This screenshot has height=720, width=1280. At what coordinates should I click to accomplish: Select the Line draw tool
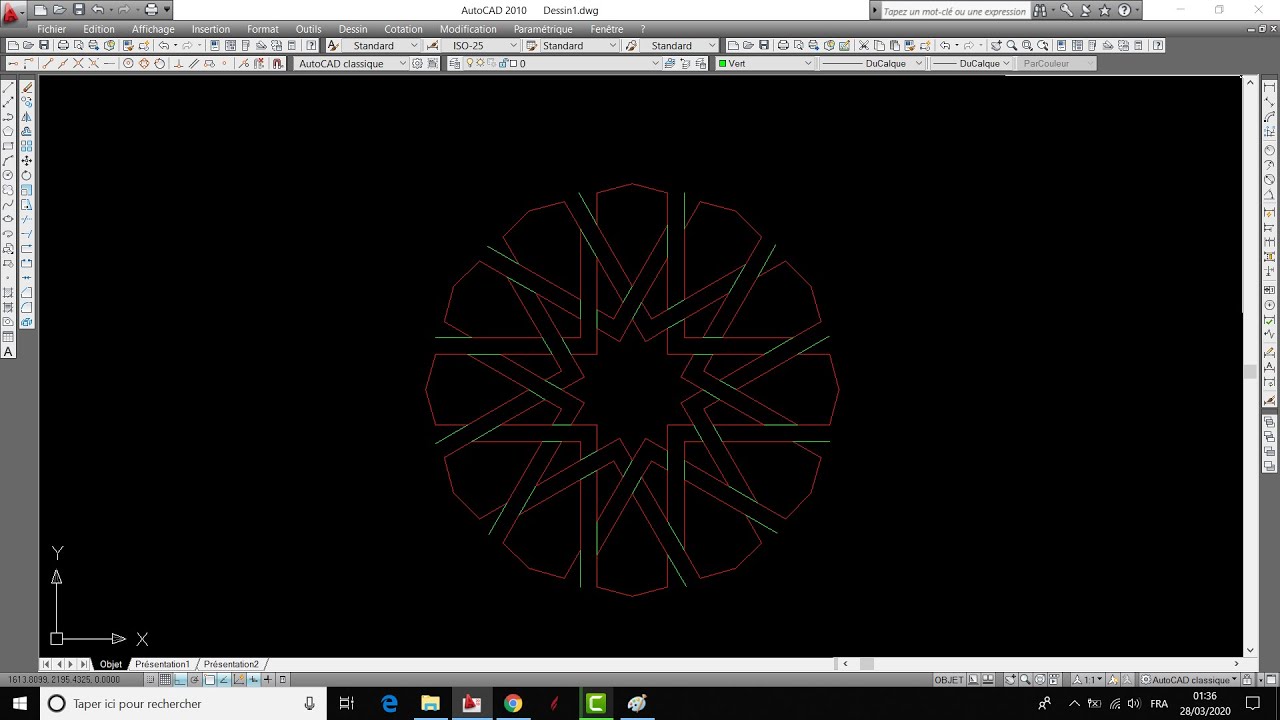coord(8,88)
